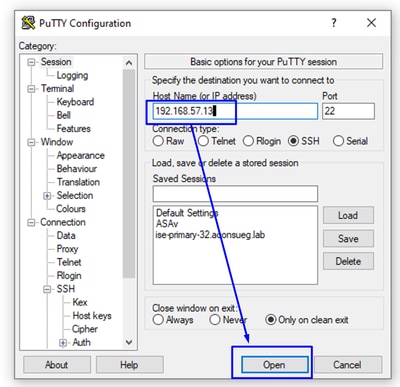Viewport: 400px width, 387px height.
Task: Click the Delete session button
Action: (348, 261)
